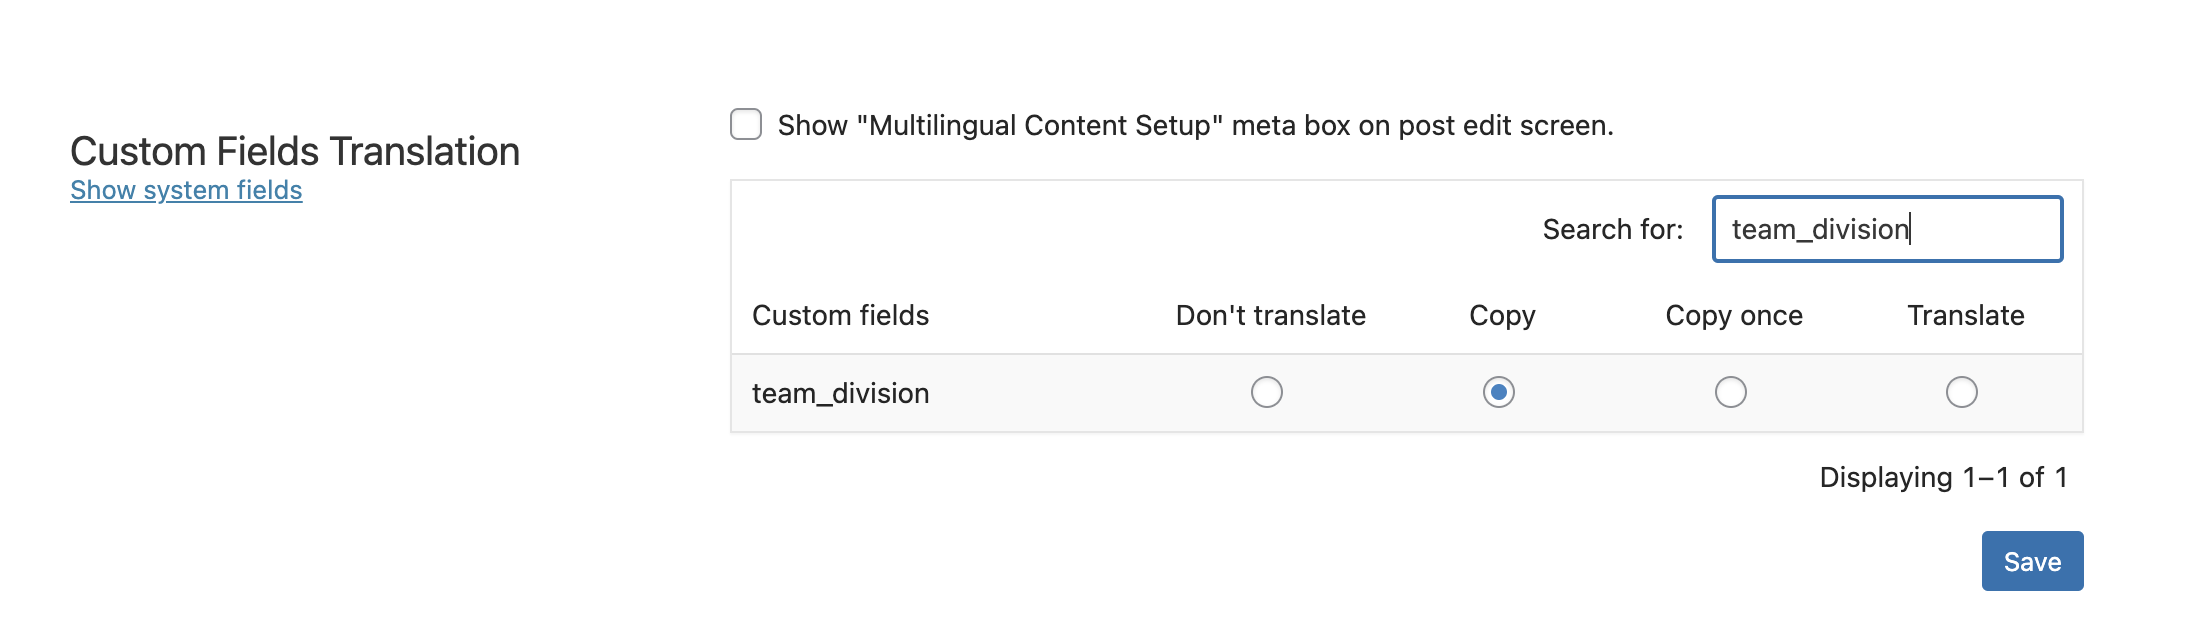The height and width of the screenshot is (626, 2206).
Task: Choose Copy once for team_division
Action: [x=1731, y=392]
